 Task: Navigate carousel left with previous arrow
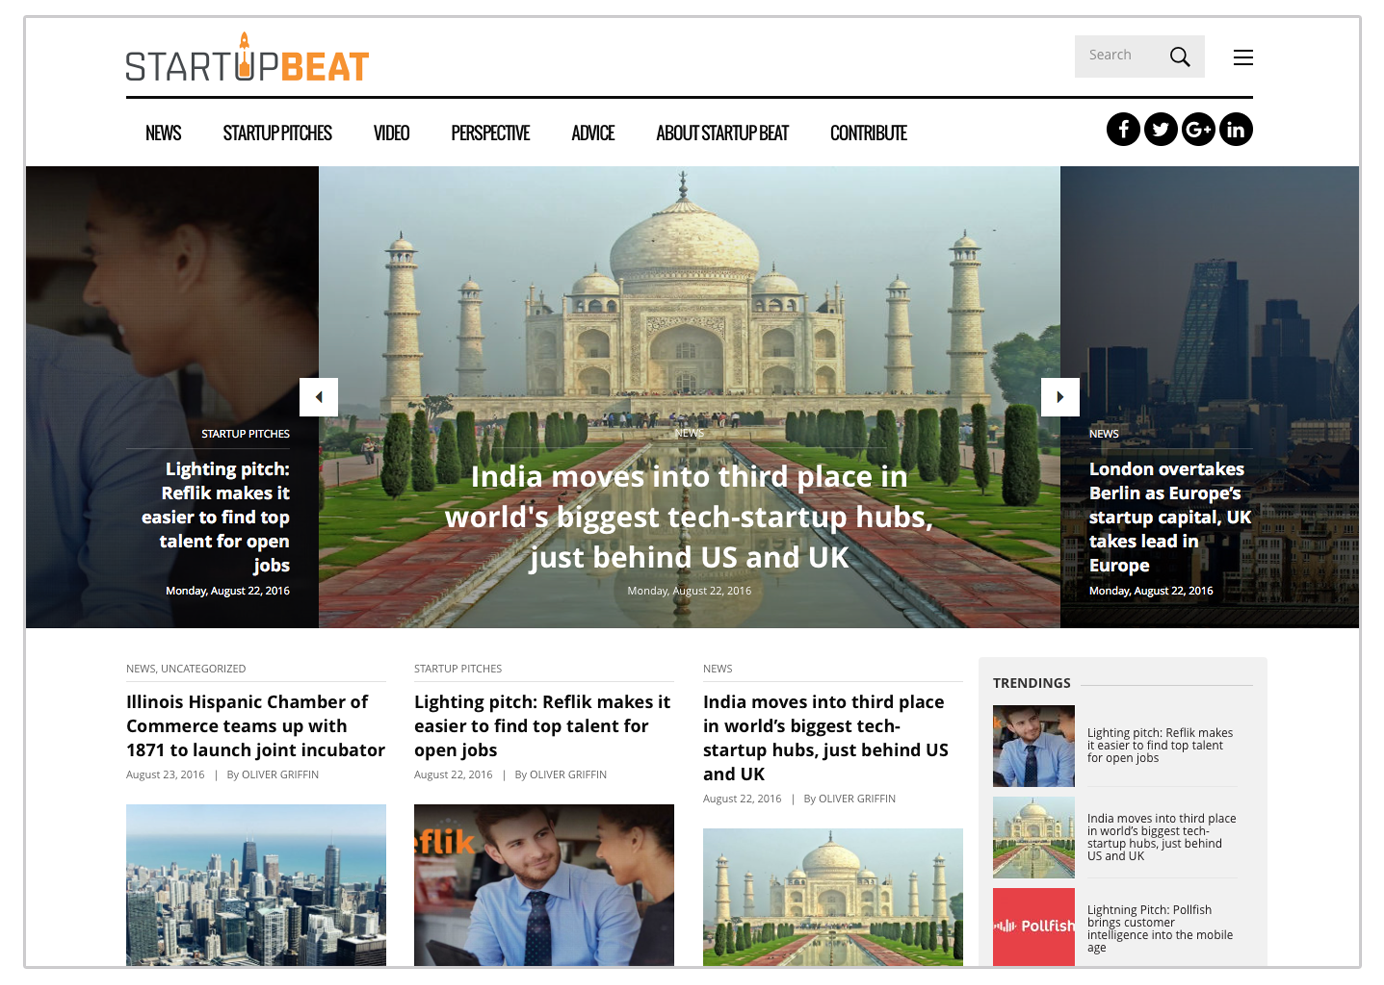pyautogui.click(x=318, y=397)
